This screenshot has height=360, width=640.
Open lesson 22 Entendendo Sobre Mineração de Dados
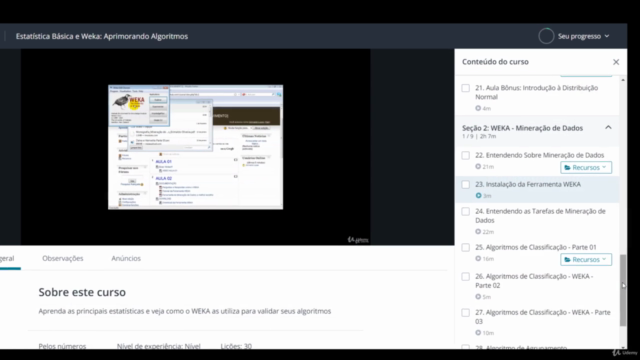click(539, 155)
